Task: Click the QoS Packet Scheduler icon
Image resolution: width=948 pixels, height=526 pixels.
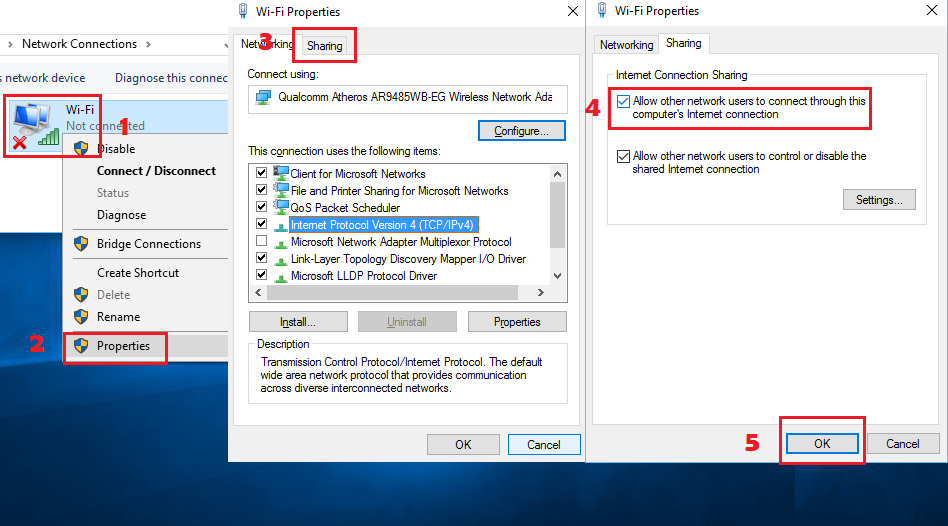Action: pyautogui.click(x=281, y=207)
